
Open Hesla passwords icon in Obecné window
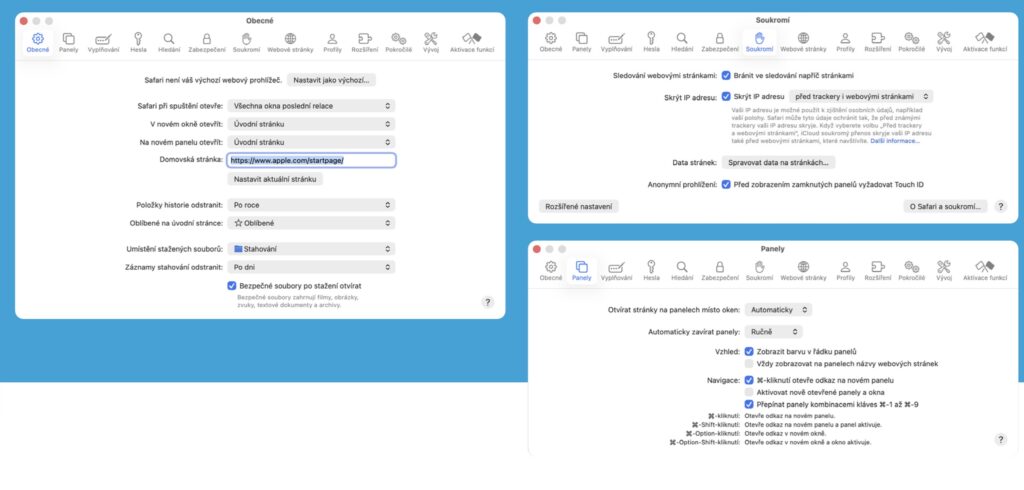(x=138, y=42)
